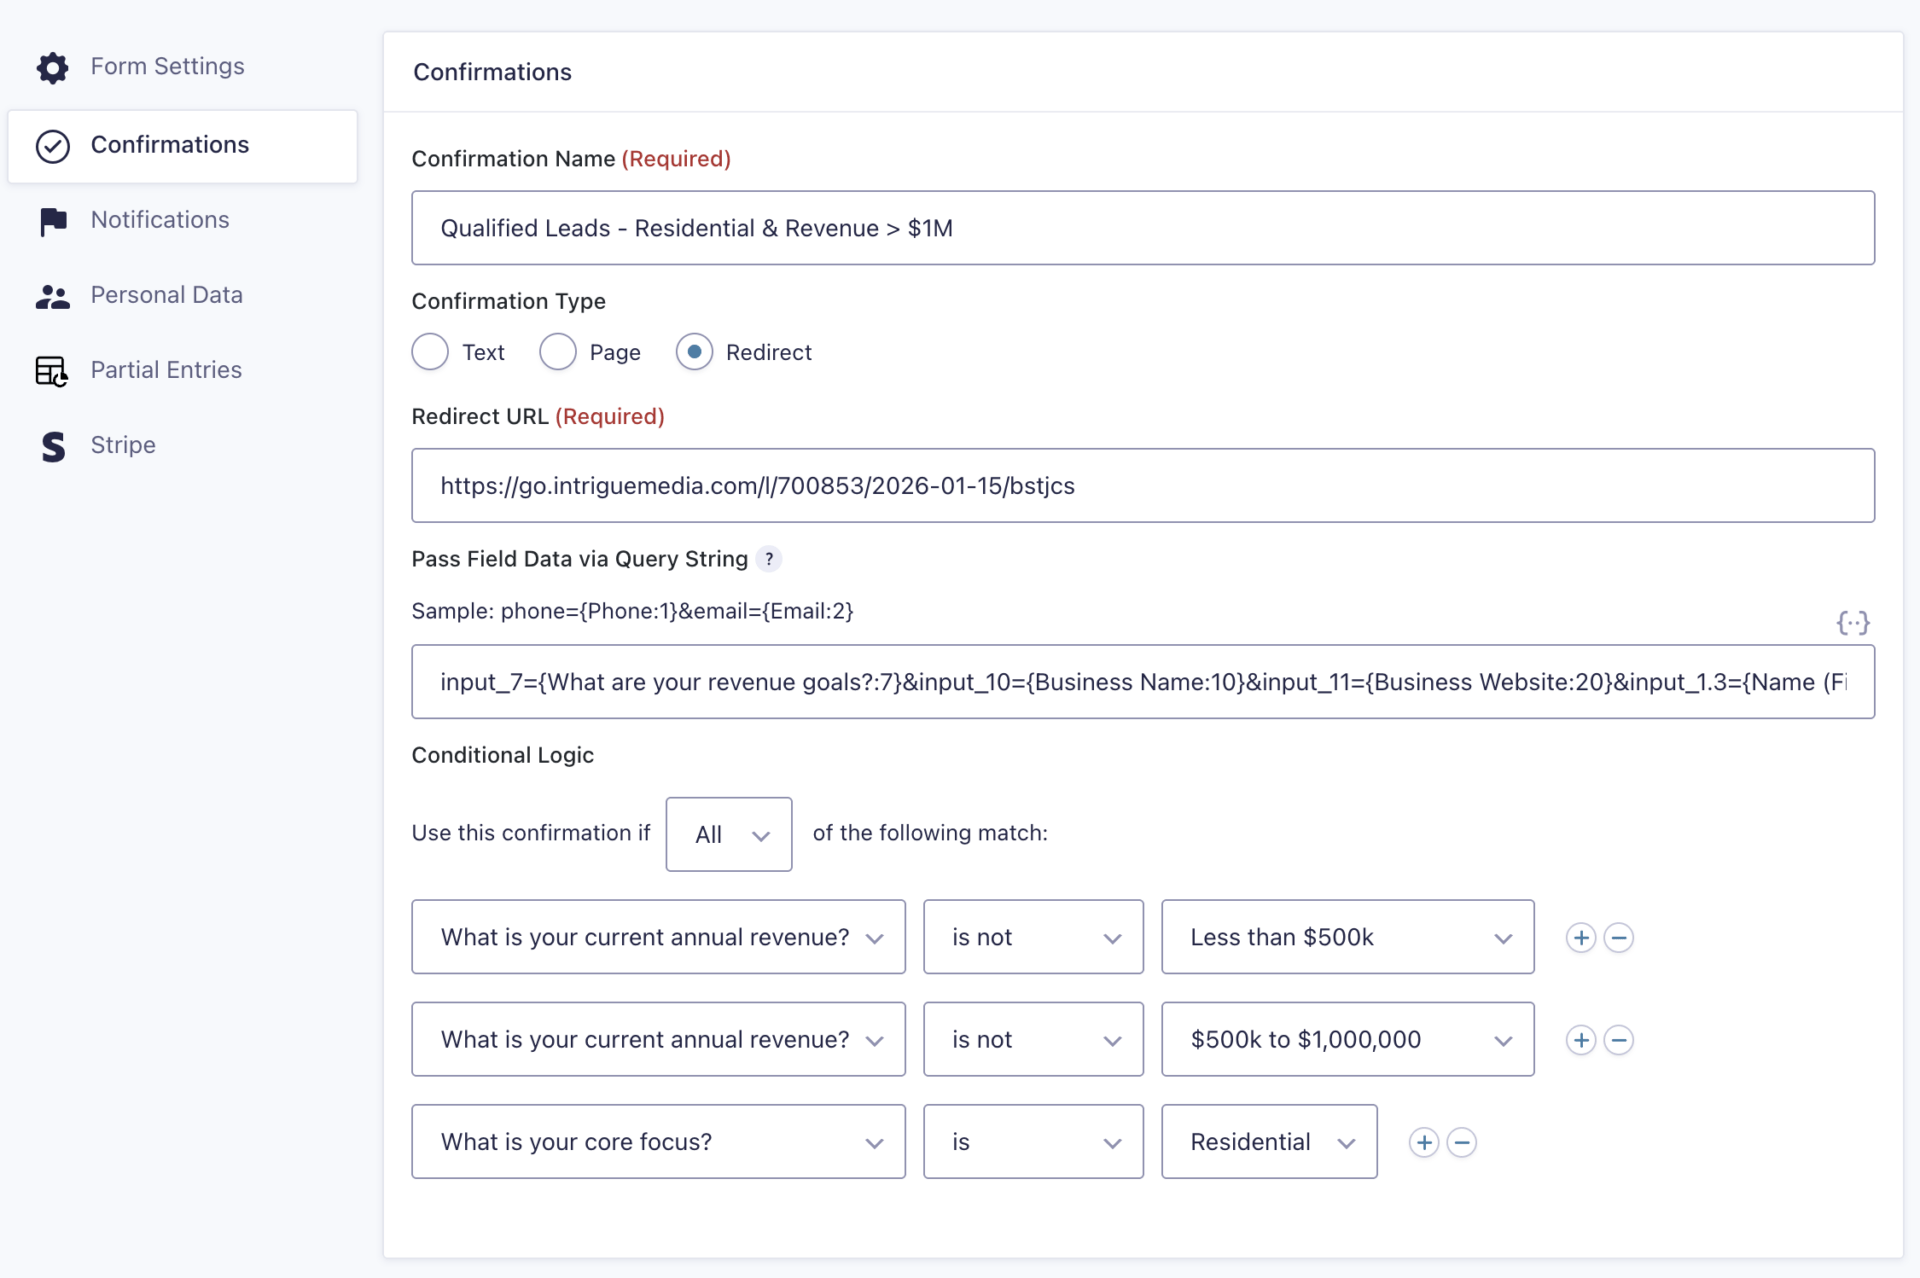Select the Redirect confirmation type

(694, 352)
